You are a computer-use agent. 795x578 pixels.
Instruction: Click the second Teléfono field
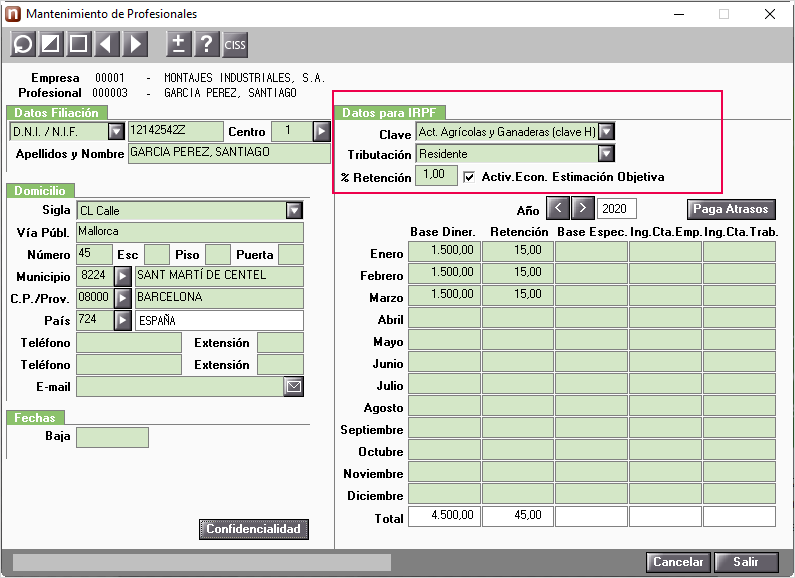coord(129,365)
